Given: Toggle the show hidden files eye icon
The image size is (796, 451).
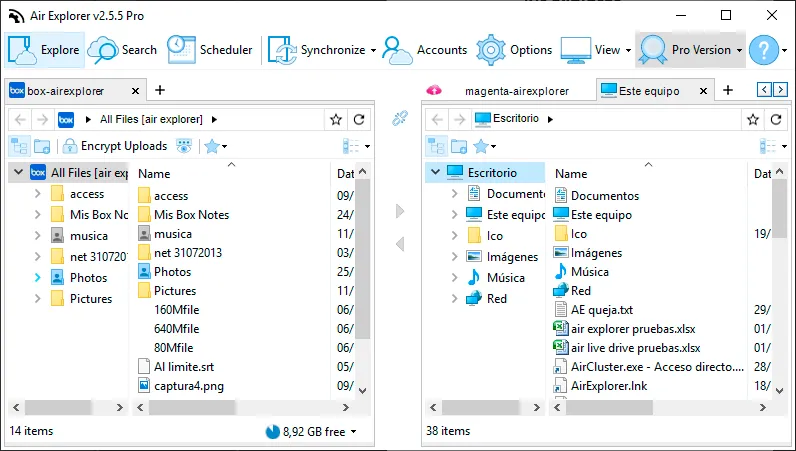Looking at the screenshot, I should click(x=184, y=146).
